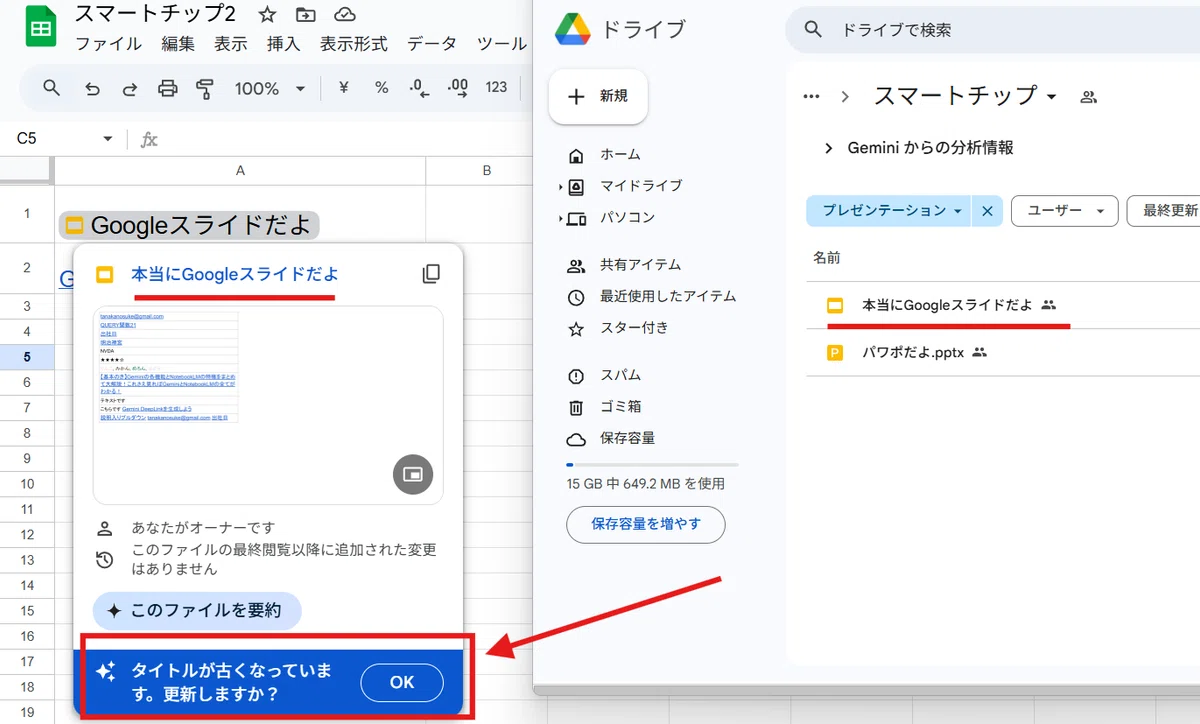Image resolution: width=1200 pixels, height=724 pixels.
Task: Open the 挿入 menu
Action: click(x=284, y=44)
